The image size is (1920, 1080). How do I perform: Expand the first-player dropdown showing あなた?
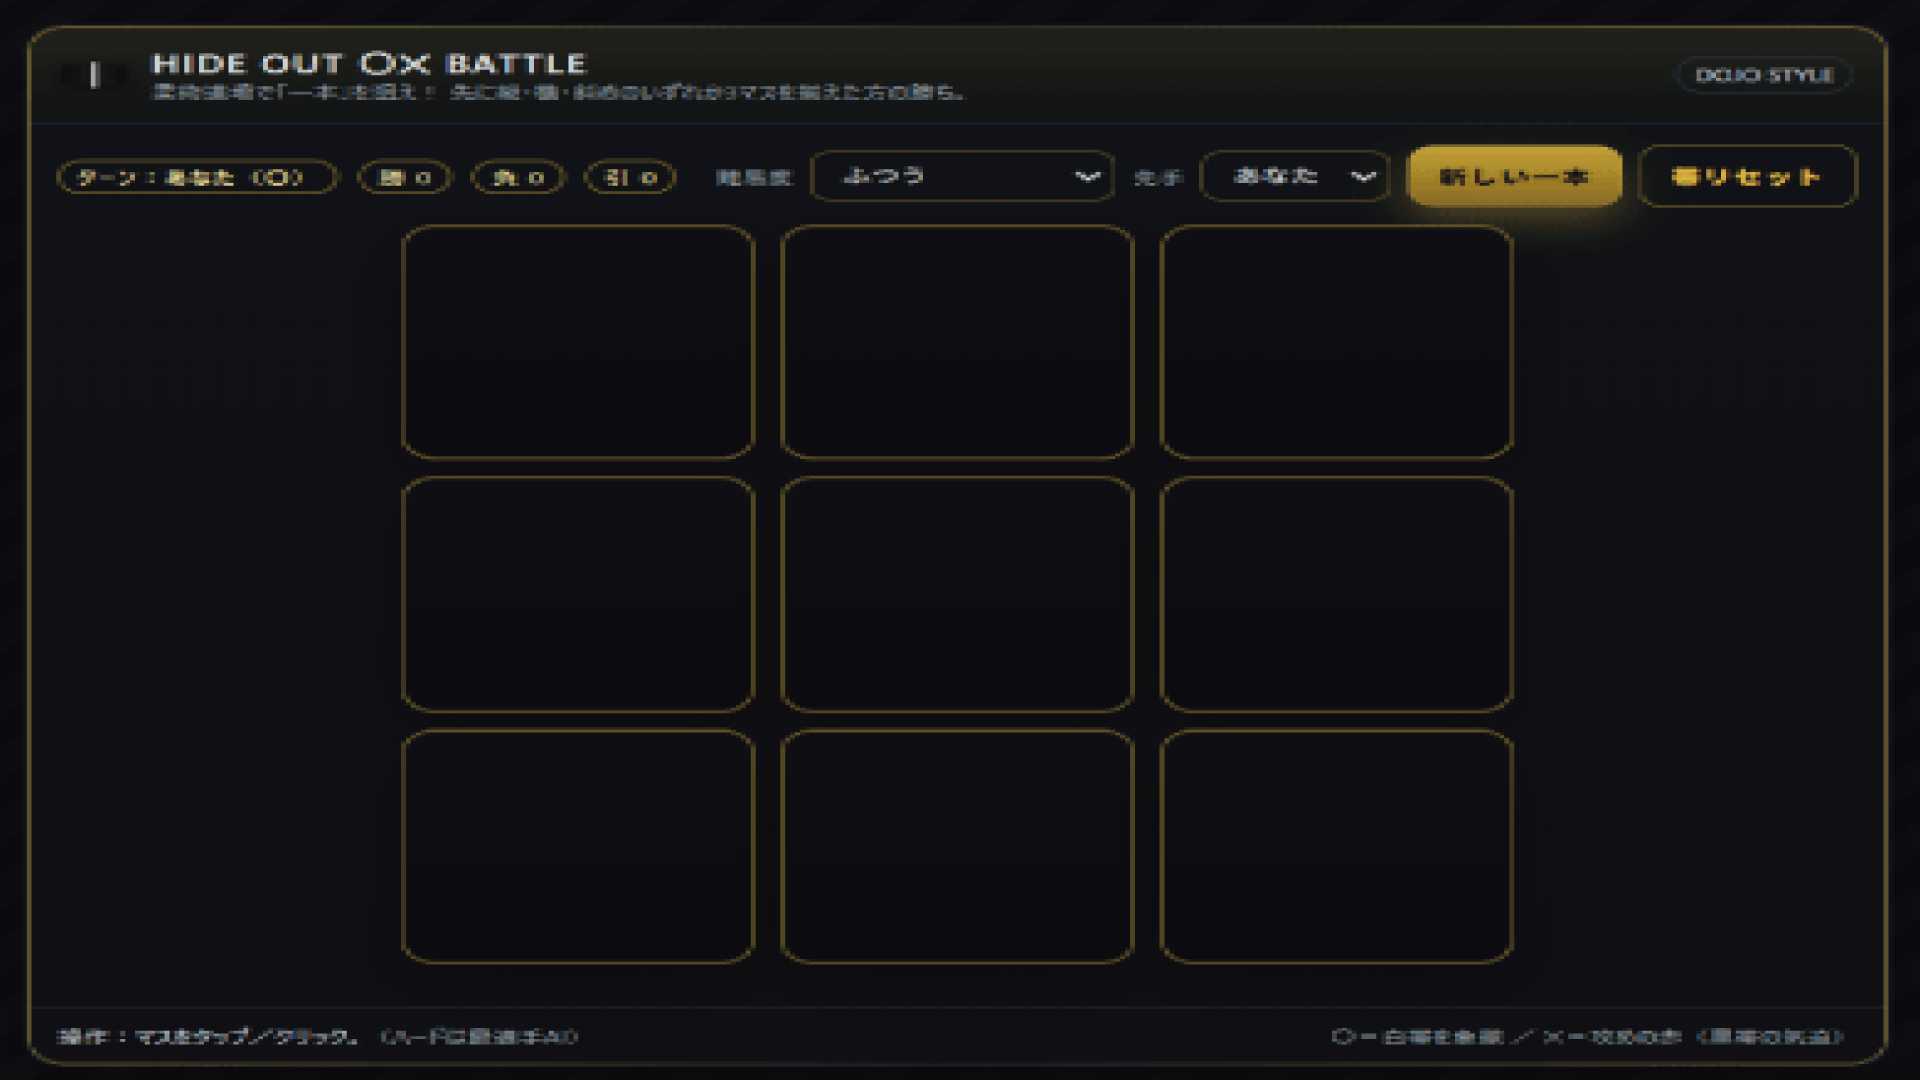[x=1295, y=176]
